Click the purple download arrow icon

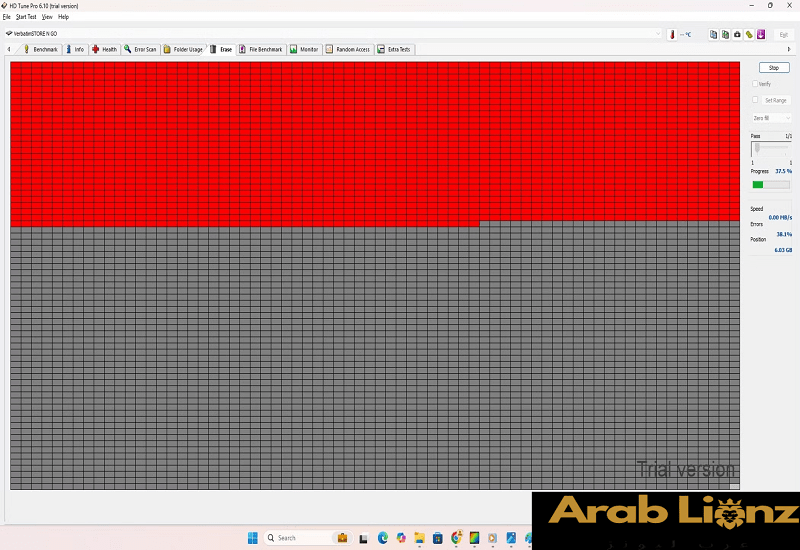click(x=761, y=34)
